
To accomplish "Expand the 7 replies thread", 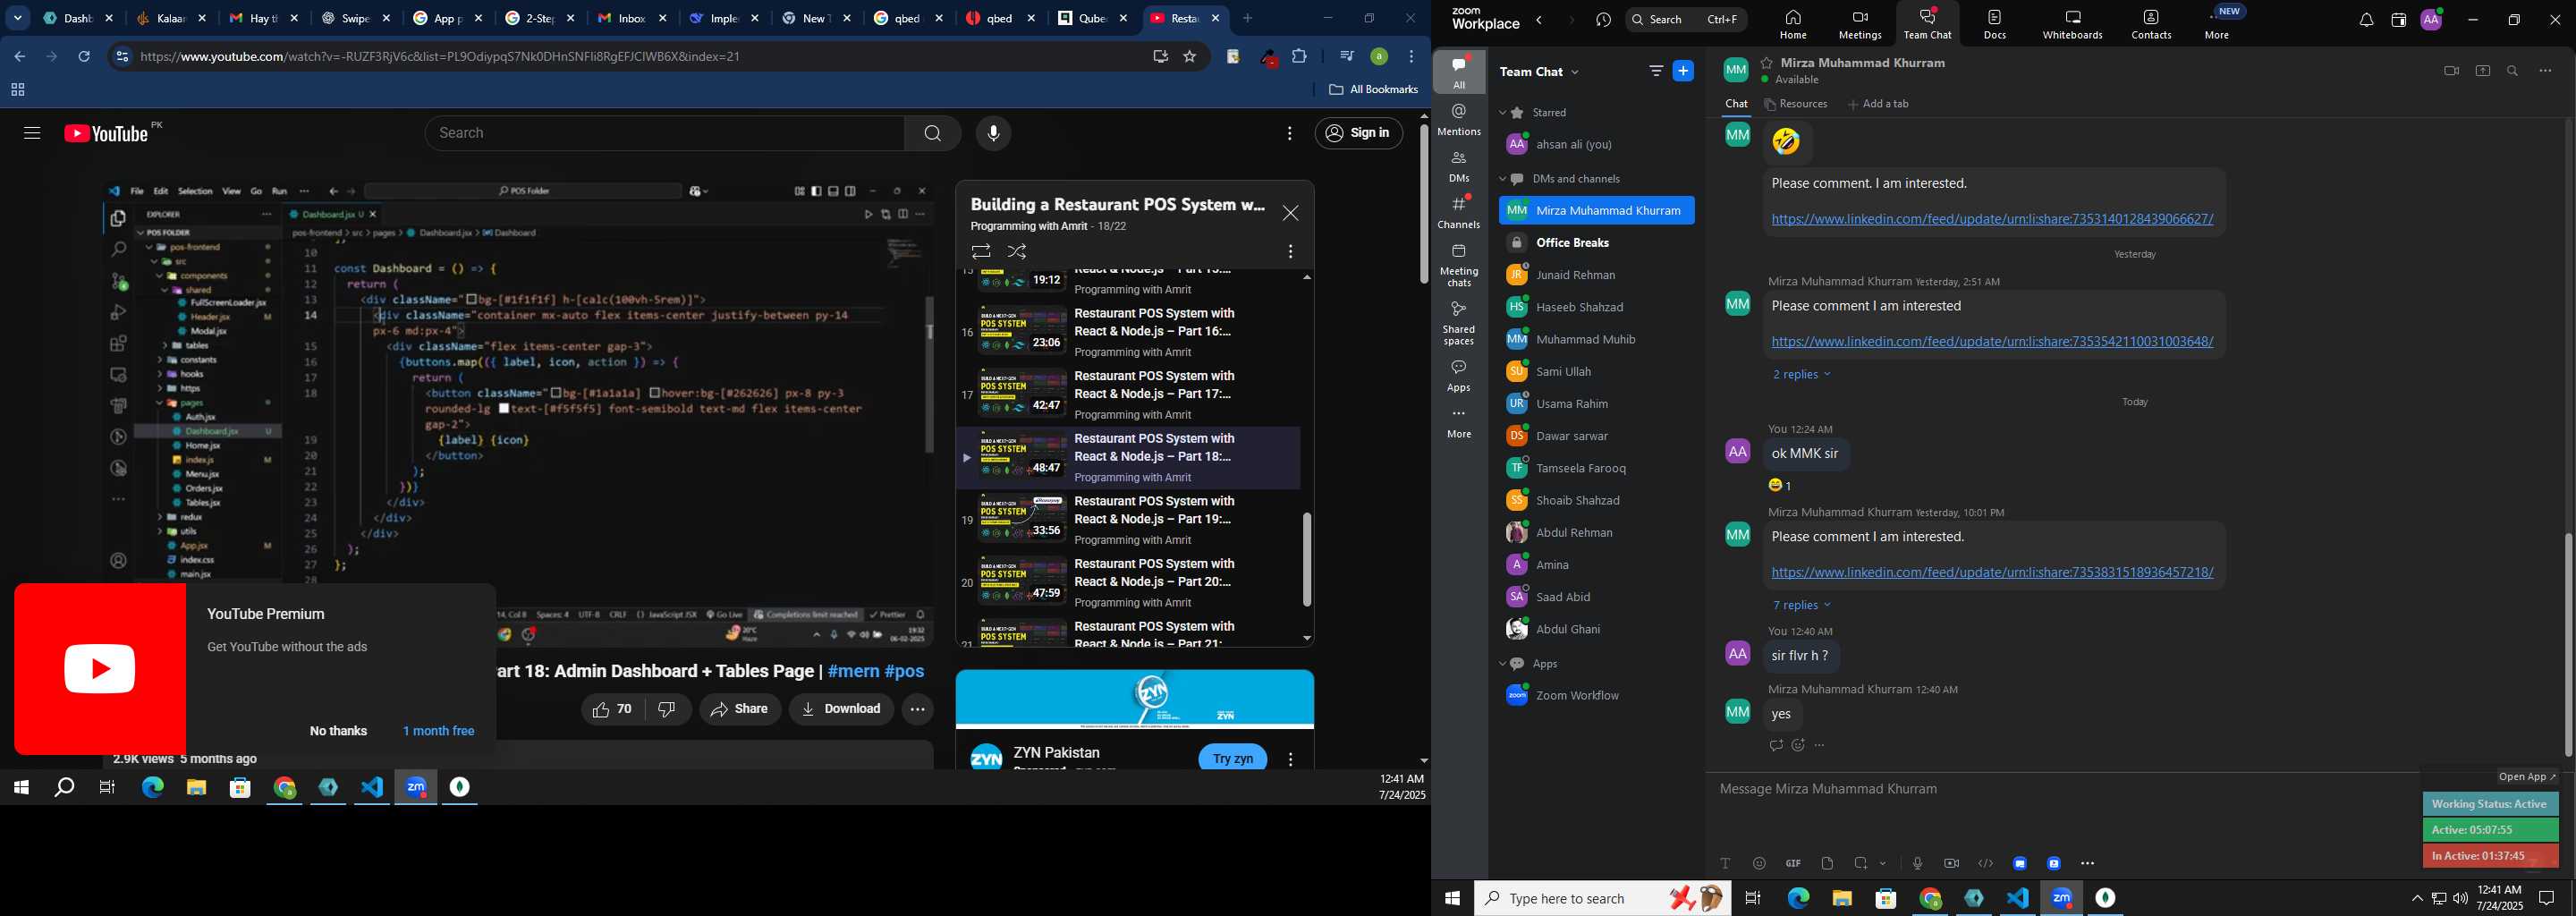I will click(x=1801, y=605).
